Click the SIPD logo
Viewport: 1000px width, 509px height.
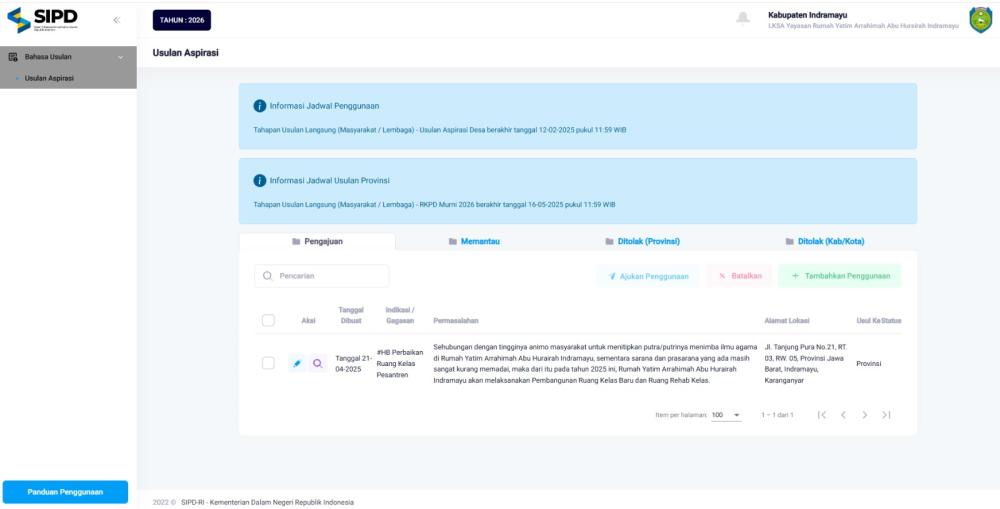tap(41, 20)
